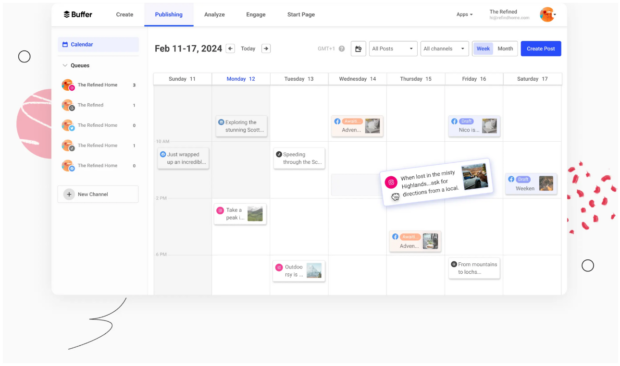The width and height of the screenshot is (620, 366).
Task: Open The Refined queue channel
Action: 98,105
